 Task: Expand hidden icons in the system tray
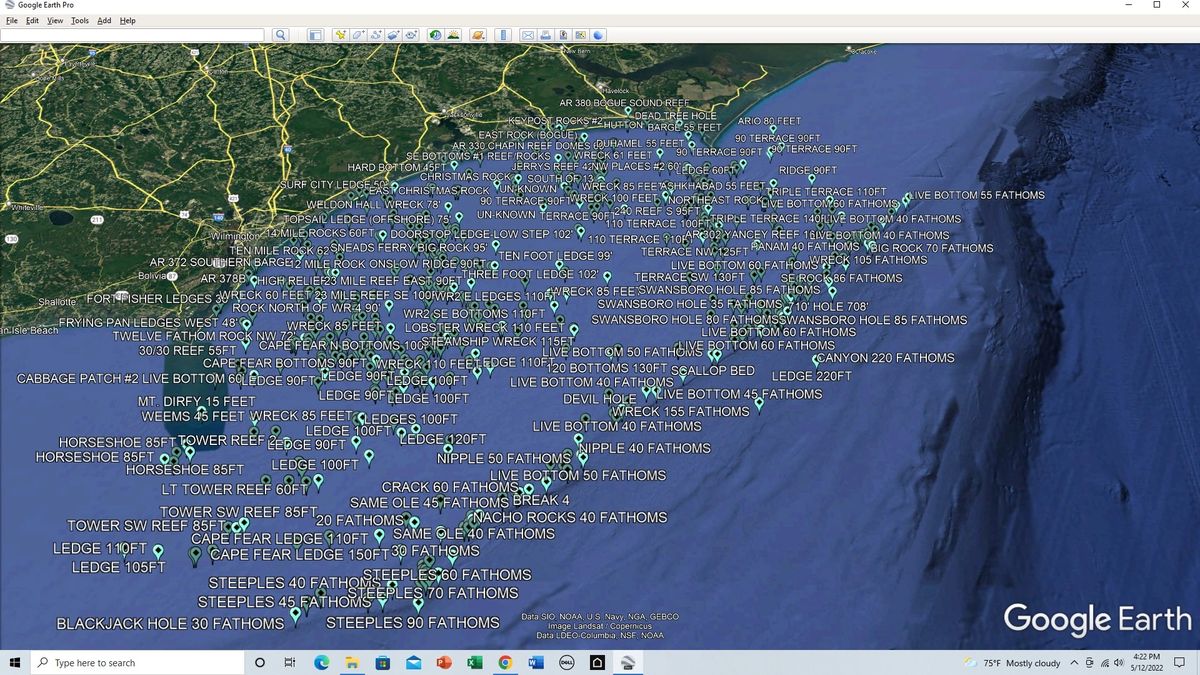coord(1075,662)
